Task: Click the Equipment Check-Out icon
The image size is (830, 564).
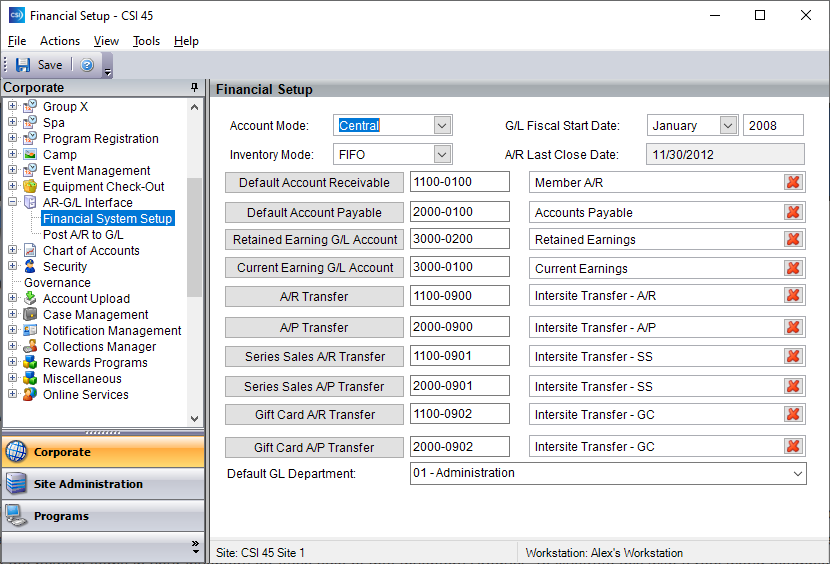Action: pos(30,186)
